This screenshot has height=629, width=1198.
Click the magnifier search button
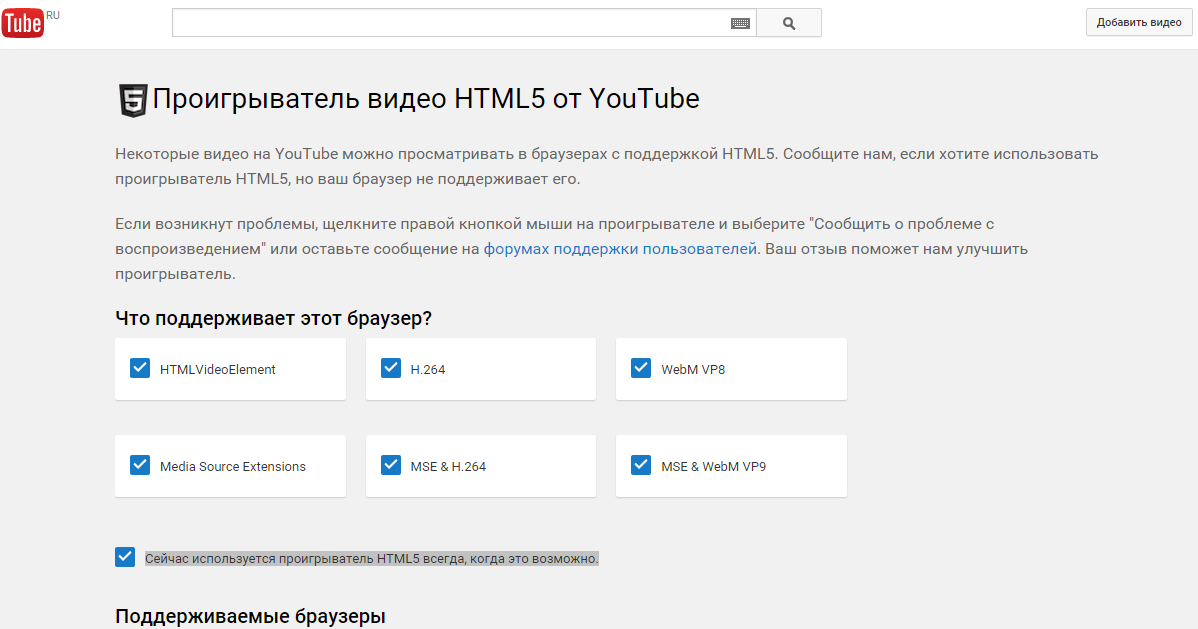[x=788, y=23]
